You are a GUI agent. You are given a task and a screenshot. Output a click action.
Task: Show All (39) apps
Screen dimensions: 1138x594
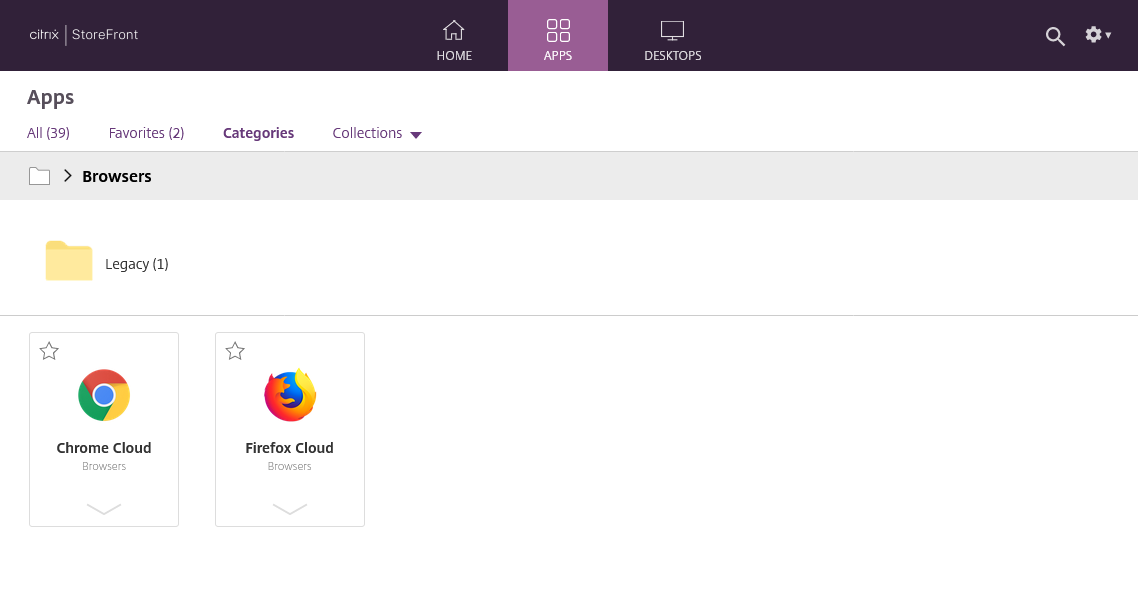click(x=48, y=133)
